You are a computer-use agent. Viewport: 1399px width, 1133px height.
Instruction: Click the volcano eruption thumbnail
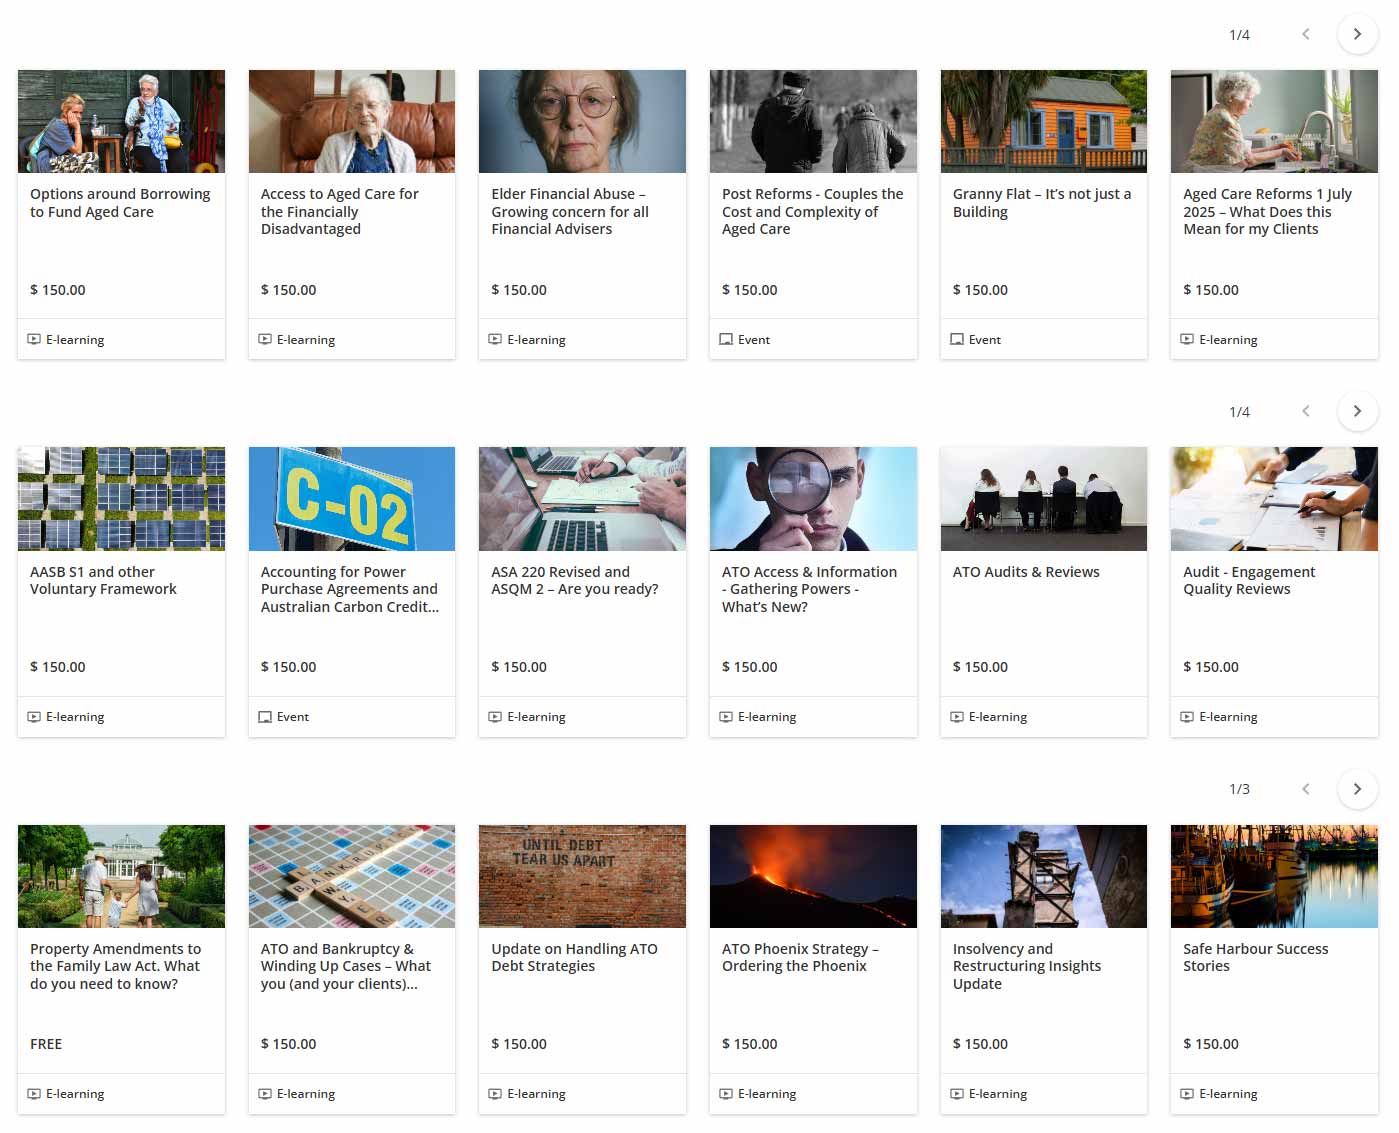tap(813, 876)
